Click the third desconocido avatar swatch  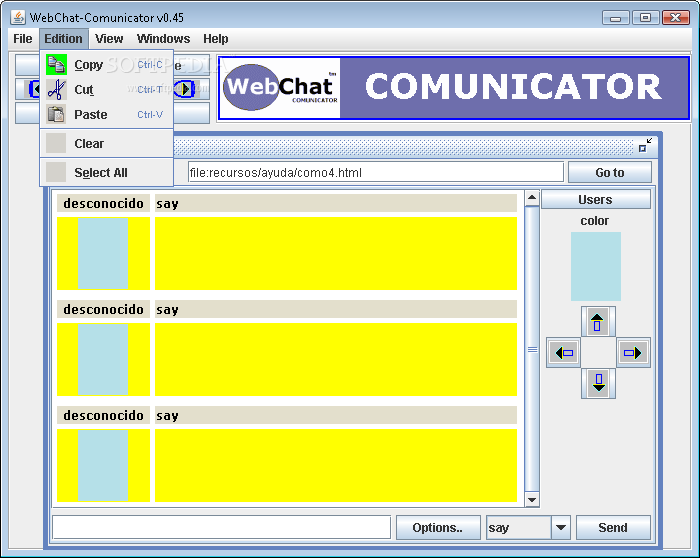103,465
